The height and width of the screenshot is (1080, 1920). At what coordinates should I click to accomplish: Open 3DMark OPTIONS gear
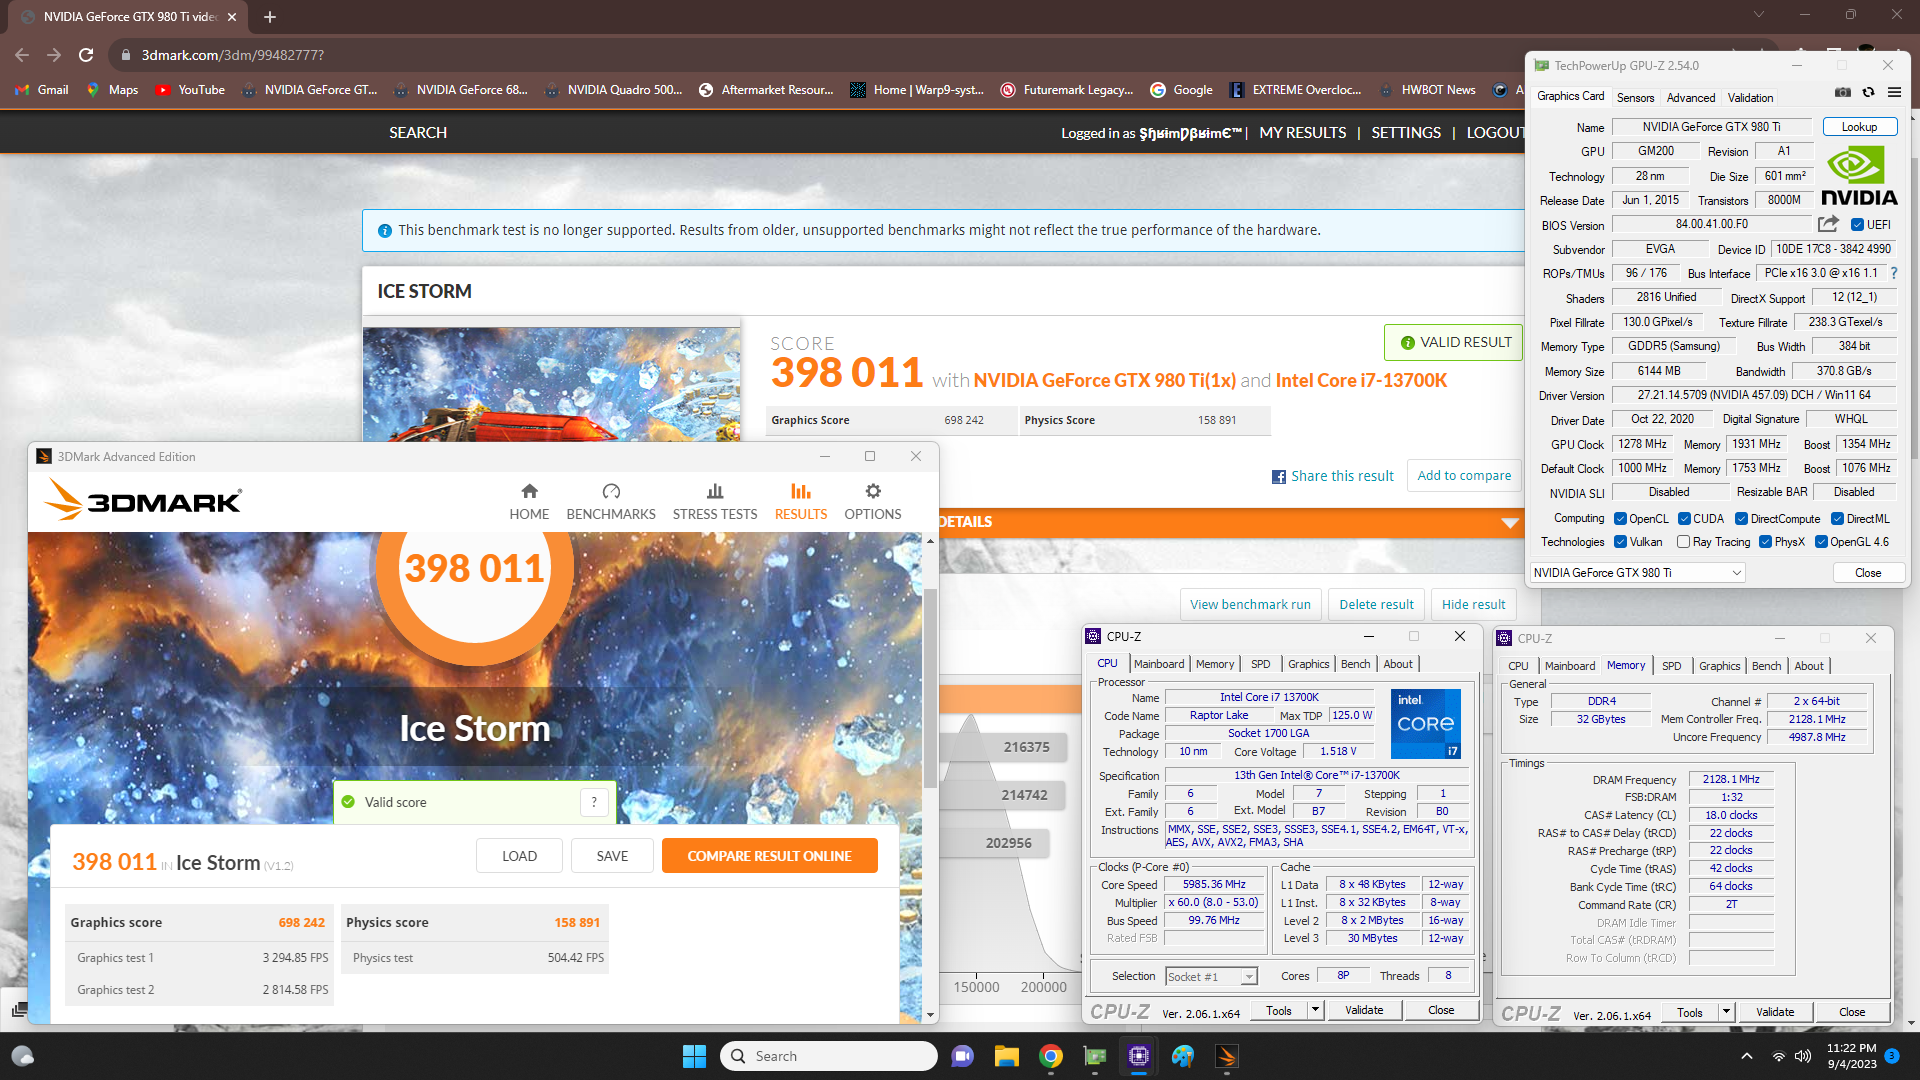click(873, 502)
